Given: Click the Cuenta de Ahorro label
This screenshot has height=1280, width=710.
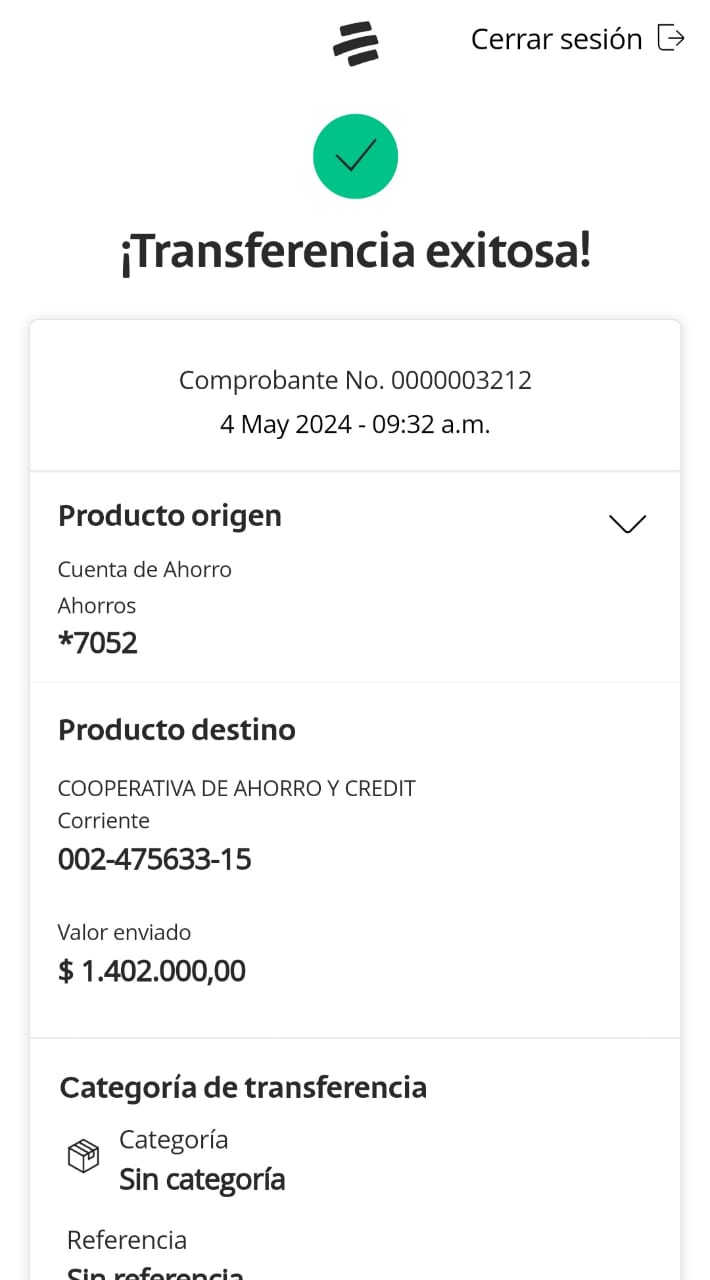Looking at the screenshot, I should (145, 569).
